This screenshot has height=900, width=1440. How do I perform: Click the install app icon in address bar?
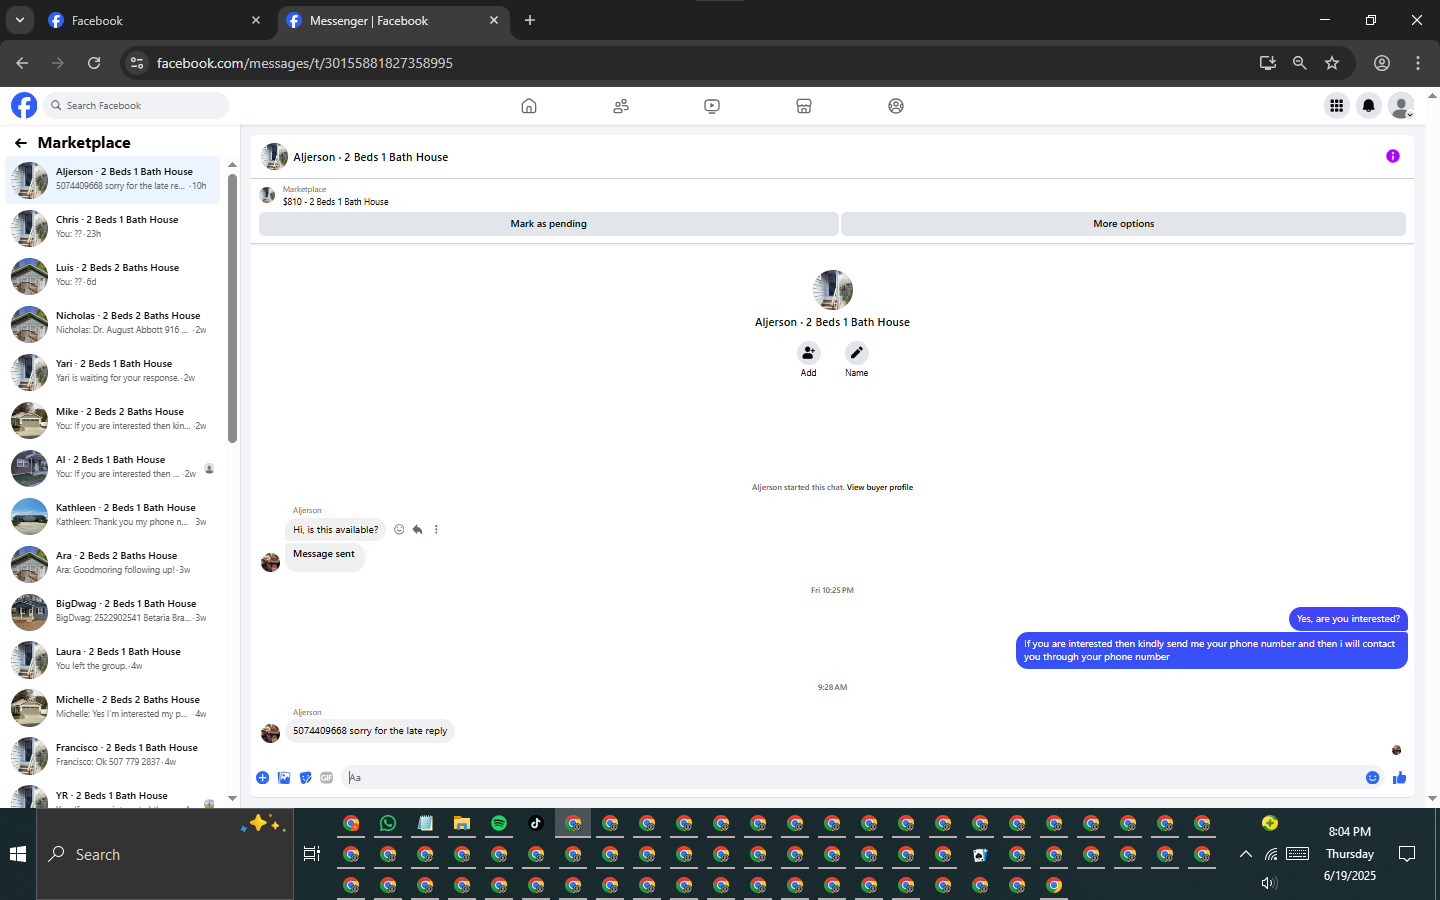1268,63
